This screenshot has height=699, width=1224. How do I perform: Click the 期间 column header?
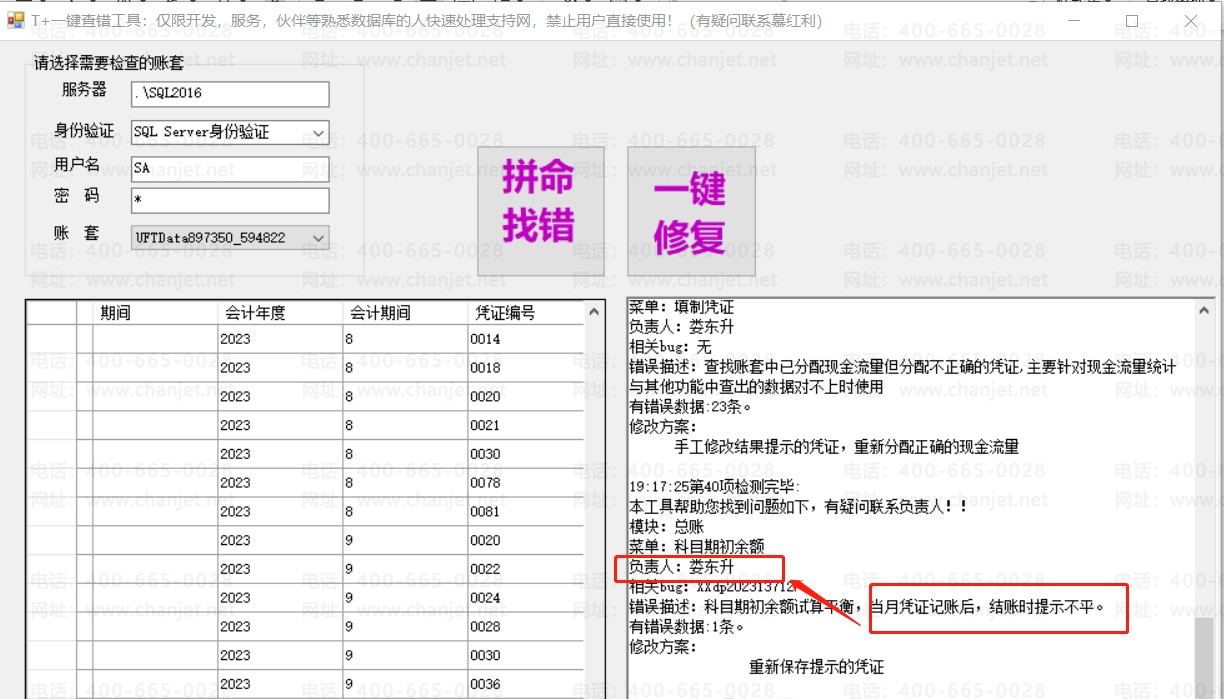coord(155,312)
